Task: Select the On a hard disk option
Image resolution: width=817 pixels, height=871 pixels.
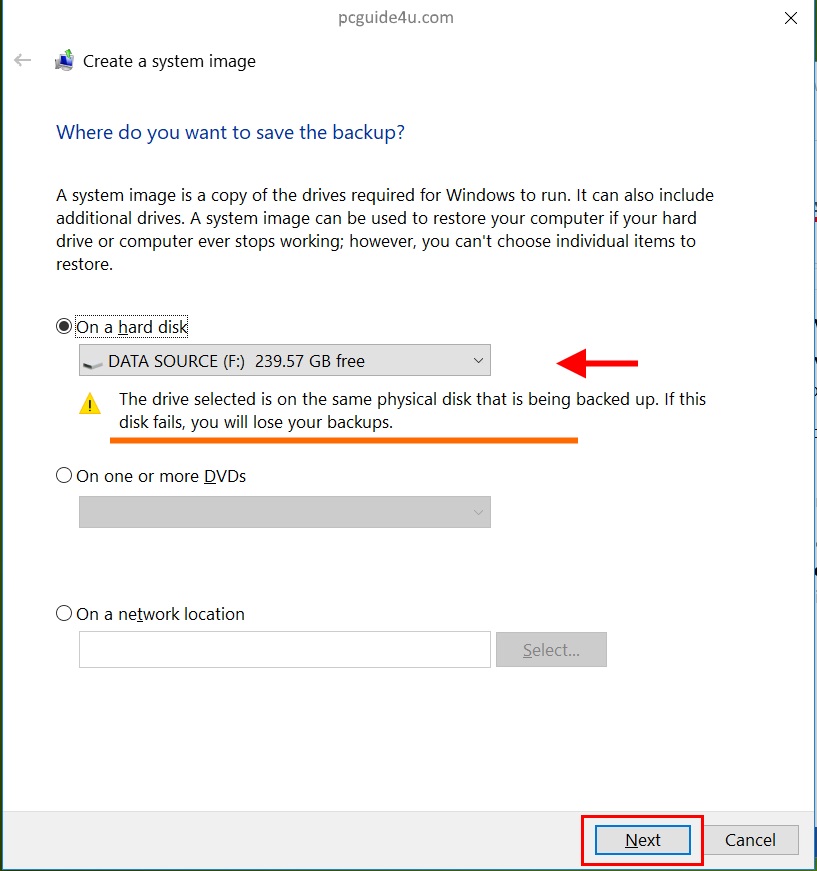Action: pos(65,327)
